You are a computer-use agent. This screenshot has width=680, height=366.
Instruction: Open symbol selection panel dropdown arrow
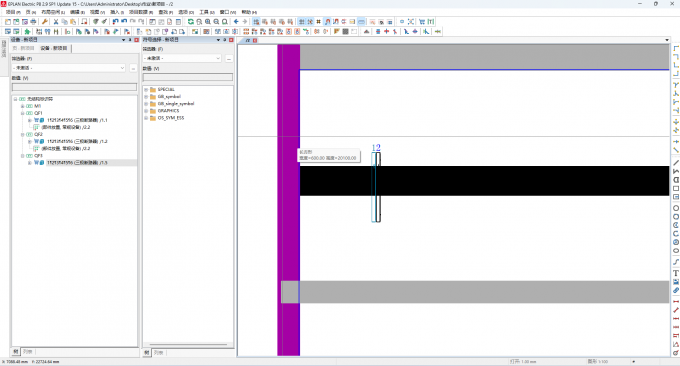pyautogui.click(x=219, y=40)
